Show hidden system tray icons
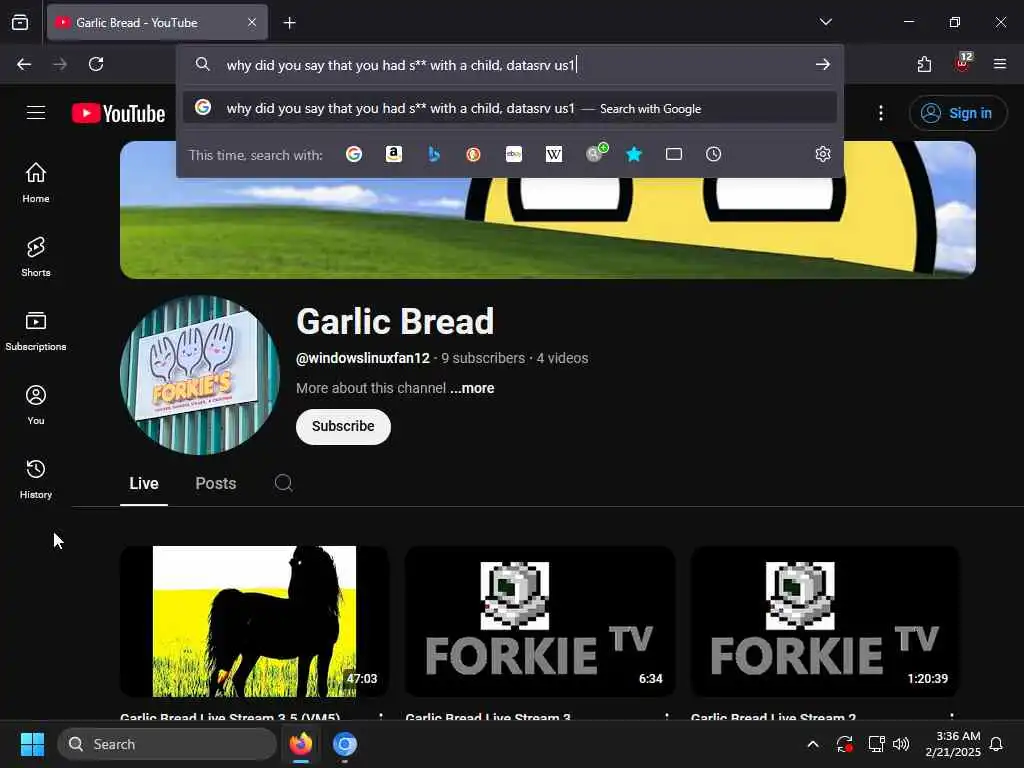The height and width of the screenshot is (768, 1024). pos(813,744)
